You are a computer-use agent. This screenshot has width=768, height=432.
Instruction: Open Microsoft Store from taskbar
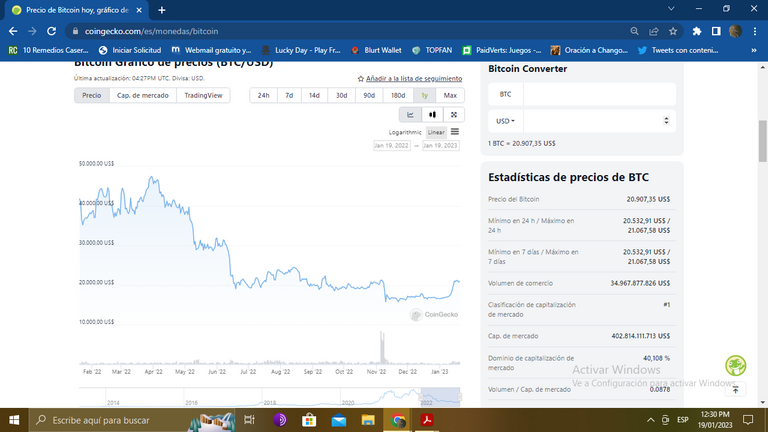309,420
